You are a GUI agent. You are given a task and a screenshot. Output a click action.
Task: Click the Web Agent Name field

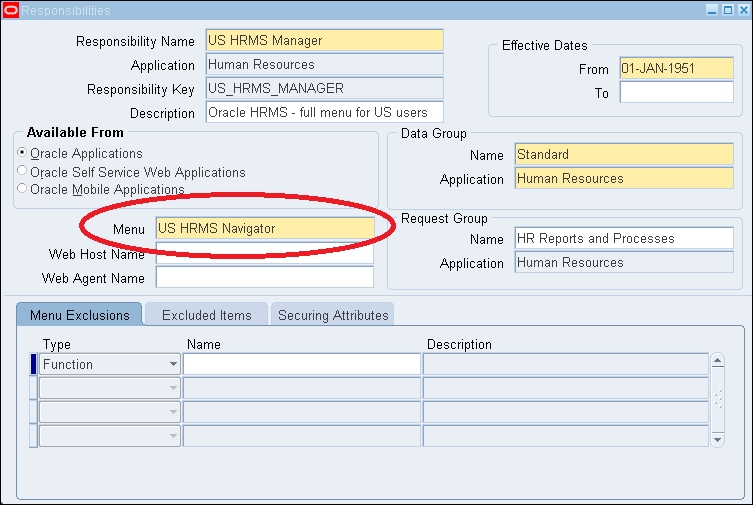[265, 277]
